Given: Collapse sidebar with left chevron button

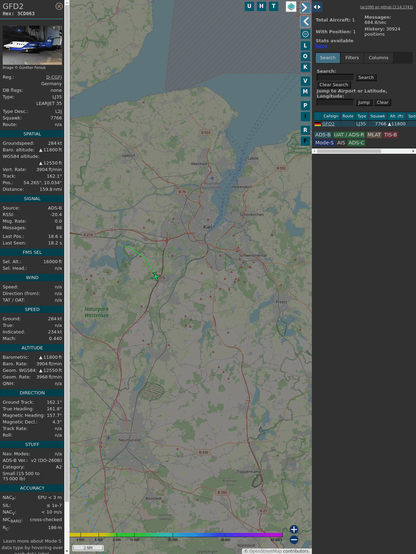Looking at the screenshot, I should 305,22.
